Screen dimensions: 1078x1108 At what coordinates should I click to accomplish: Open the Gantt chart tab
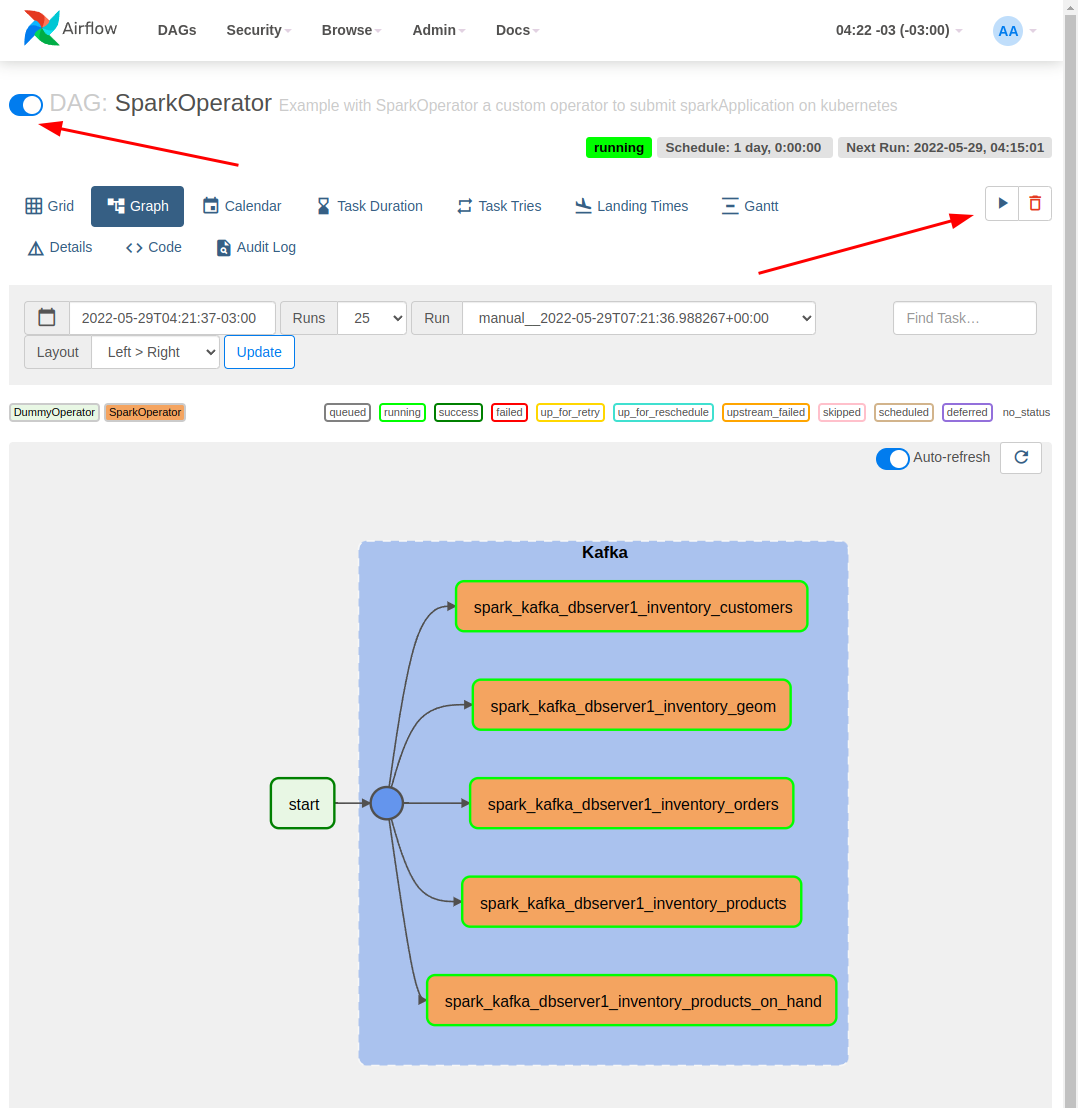click(750, 206)
